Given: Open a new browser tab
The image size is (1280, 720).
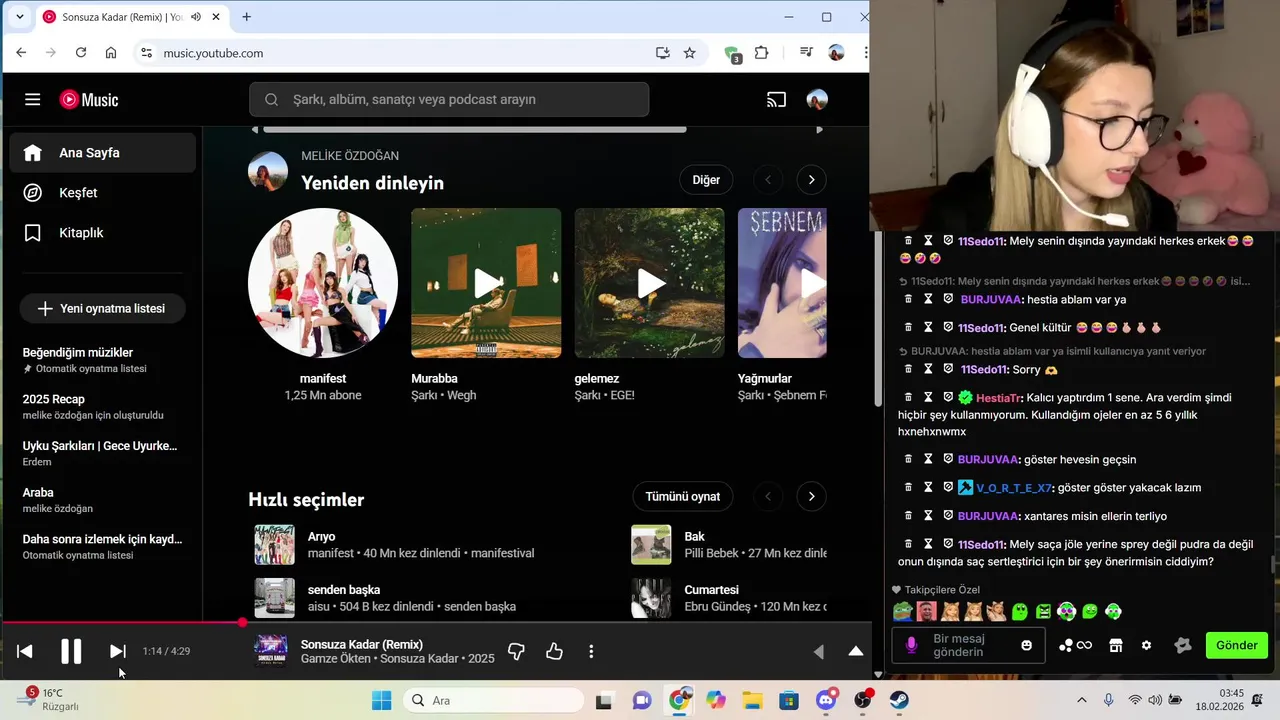Looking at the screenshot, I should point(246,17).
